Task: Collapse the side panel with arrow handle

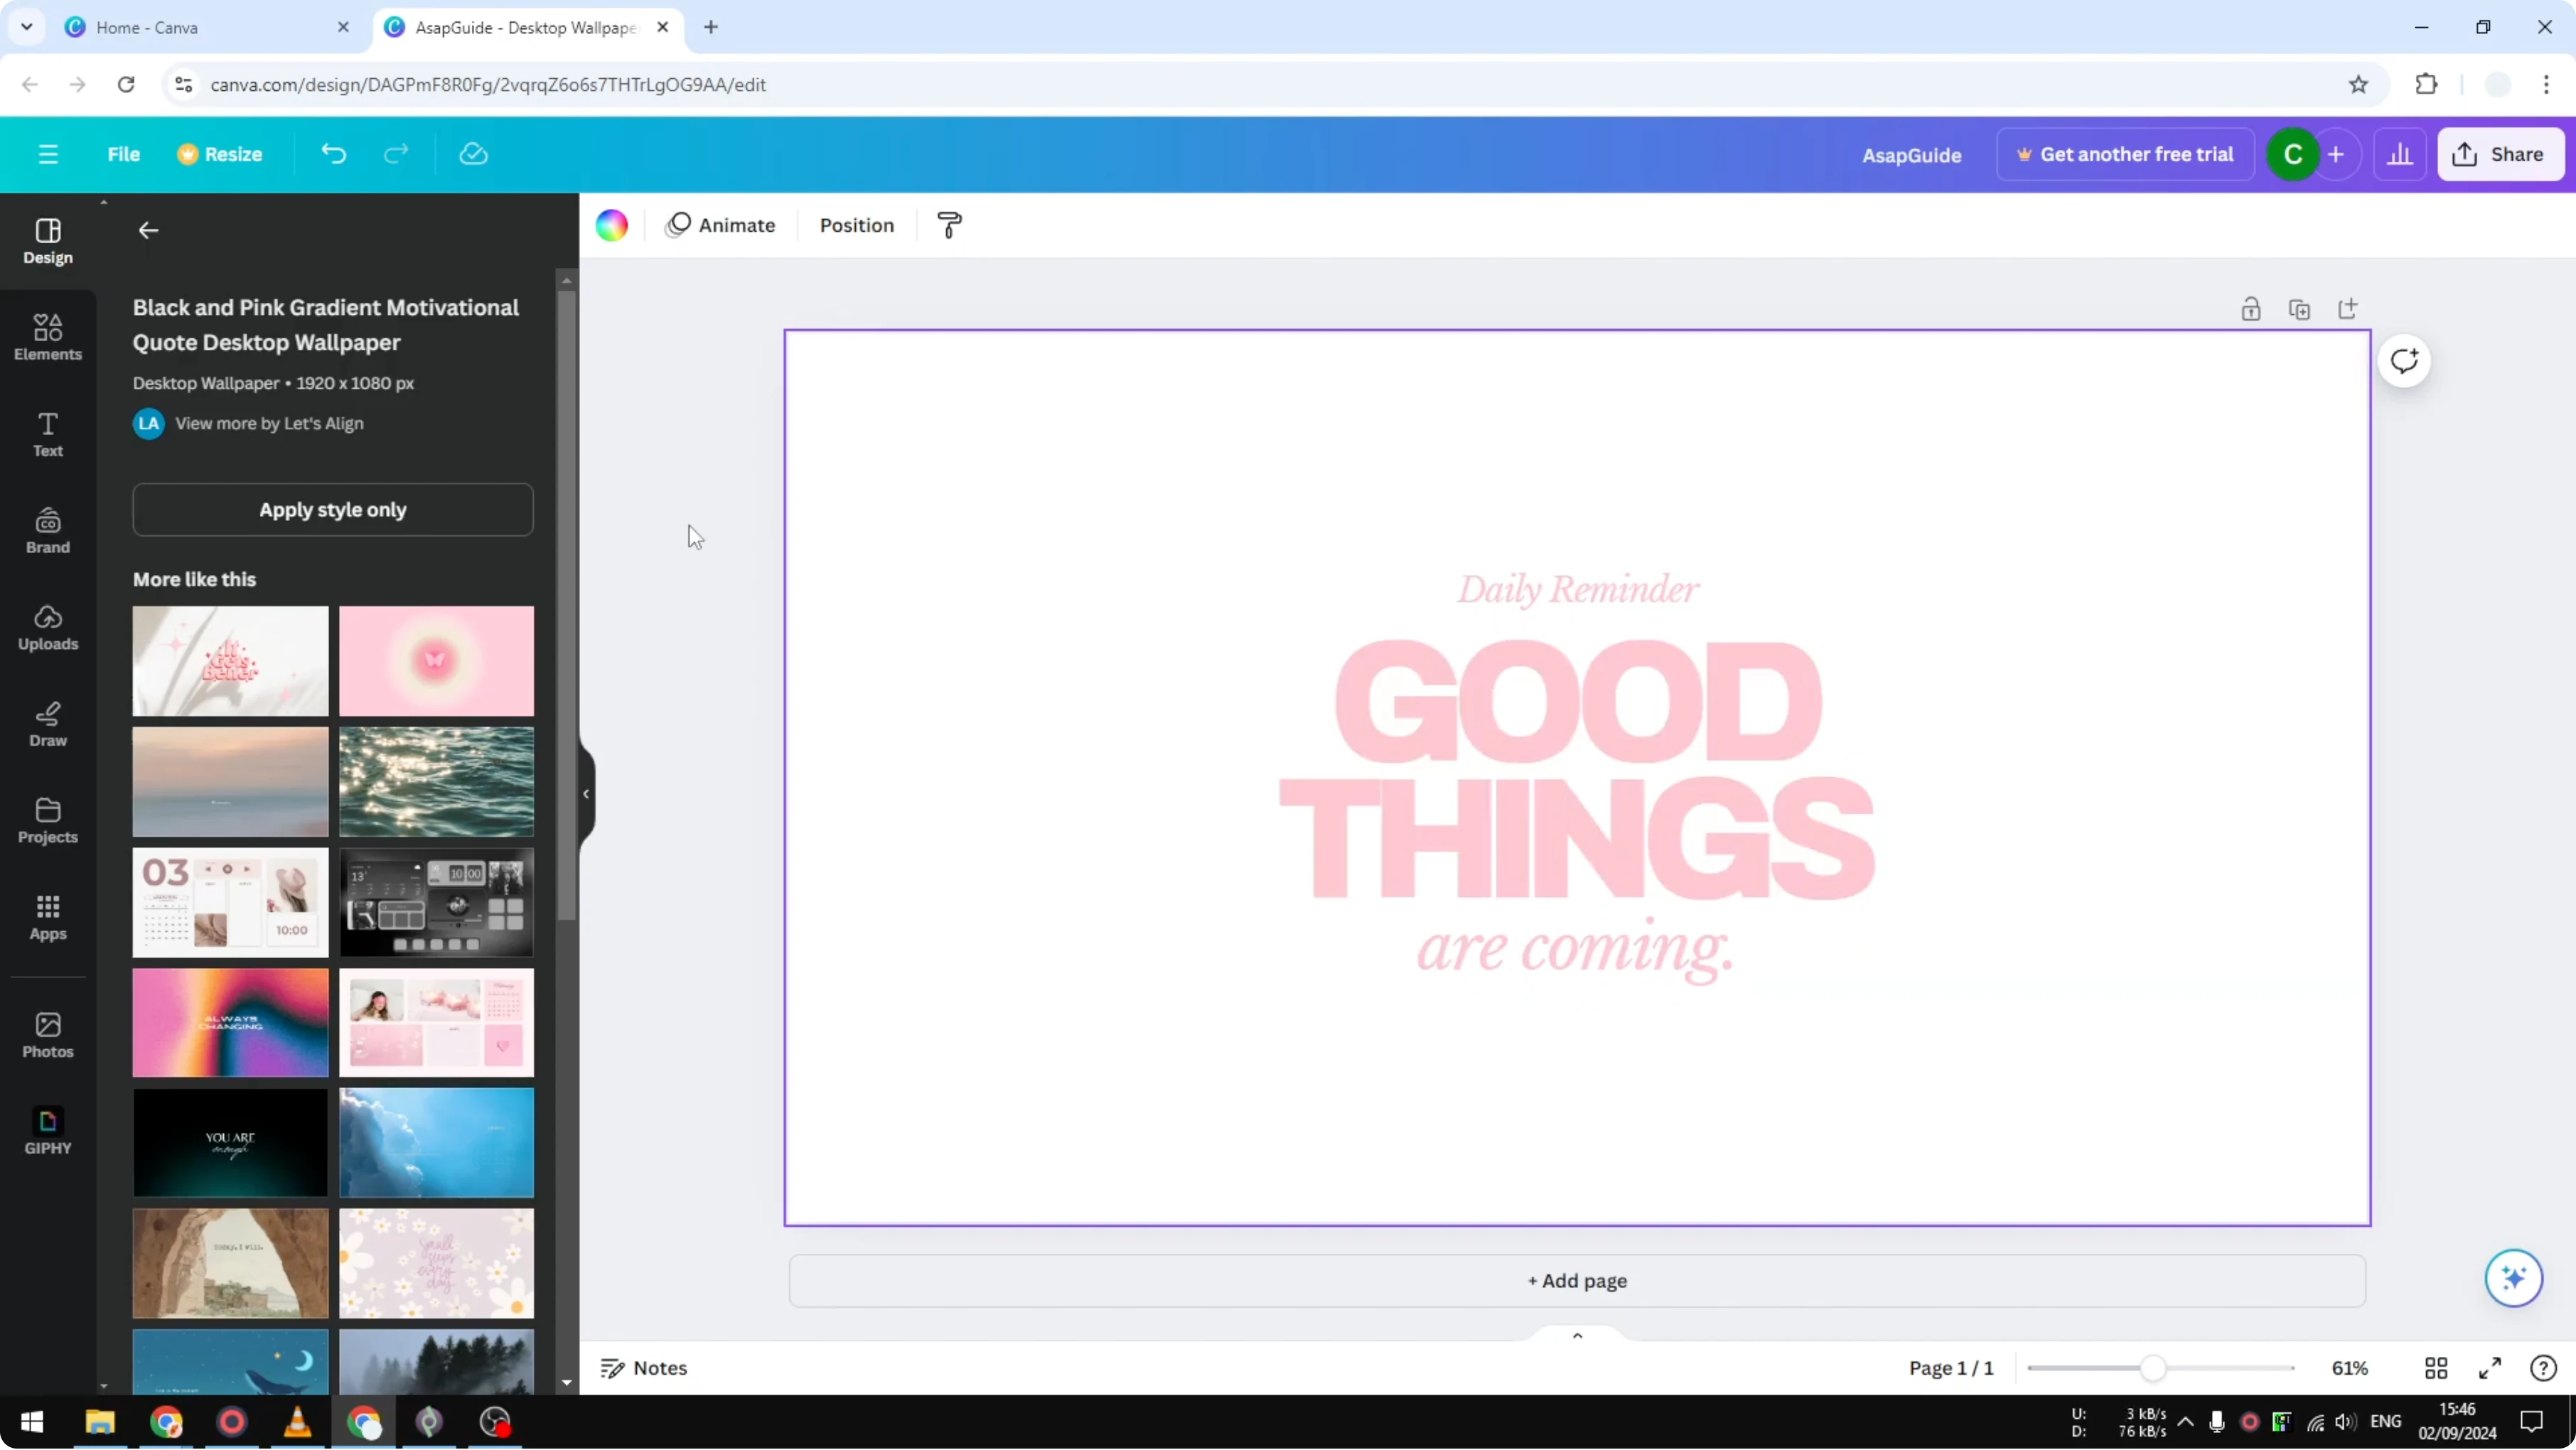Action: pyautogui.click(x=586, y=794)
